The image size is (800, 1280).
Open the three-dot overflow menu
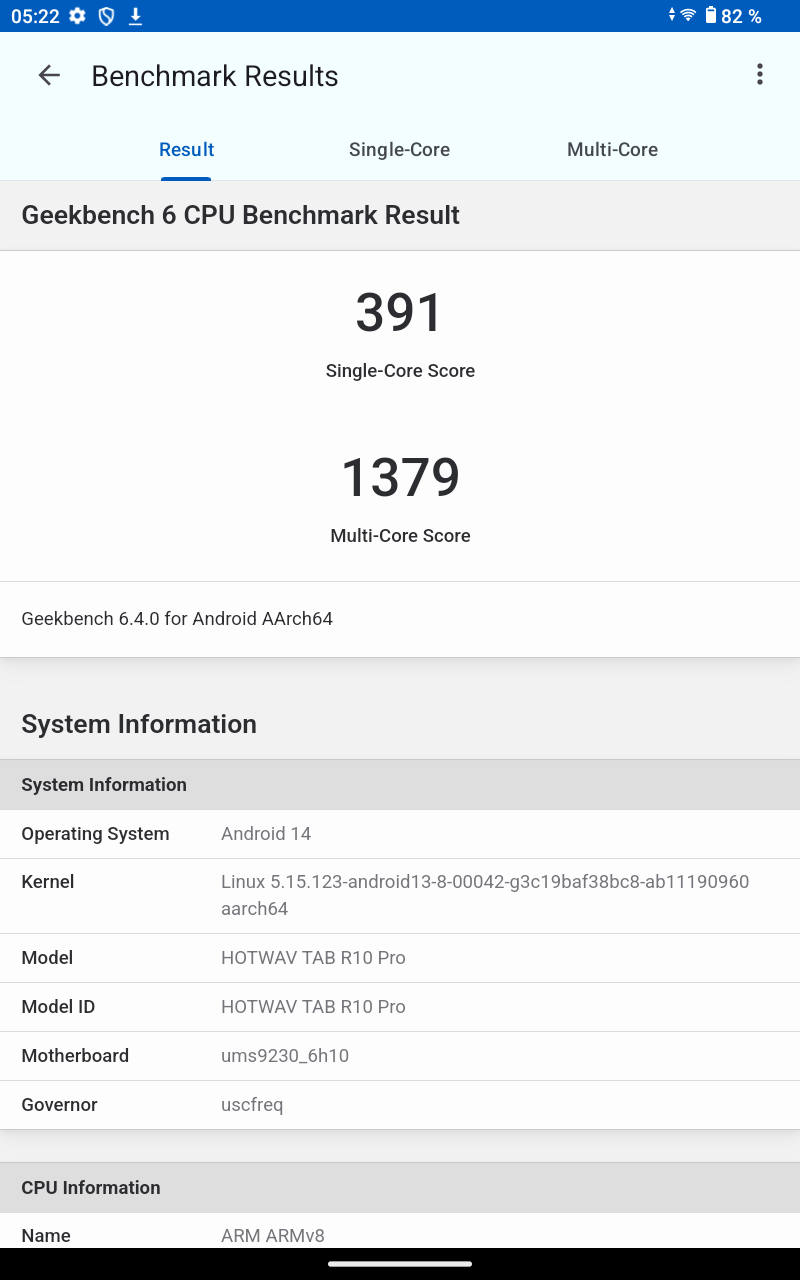tap(759, 75)
